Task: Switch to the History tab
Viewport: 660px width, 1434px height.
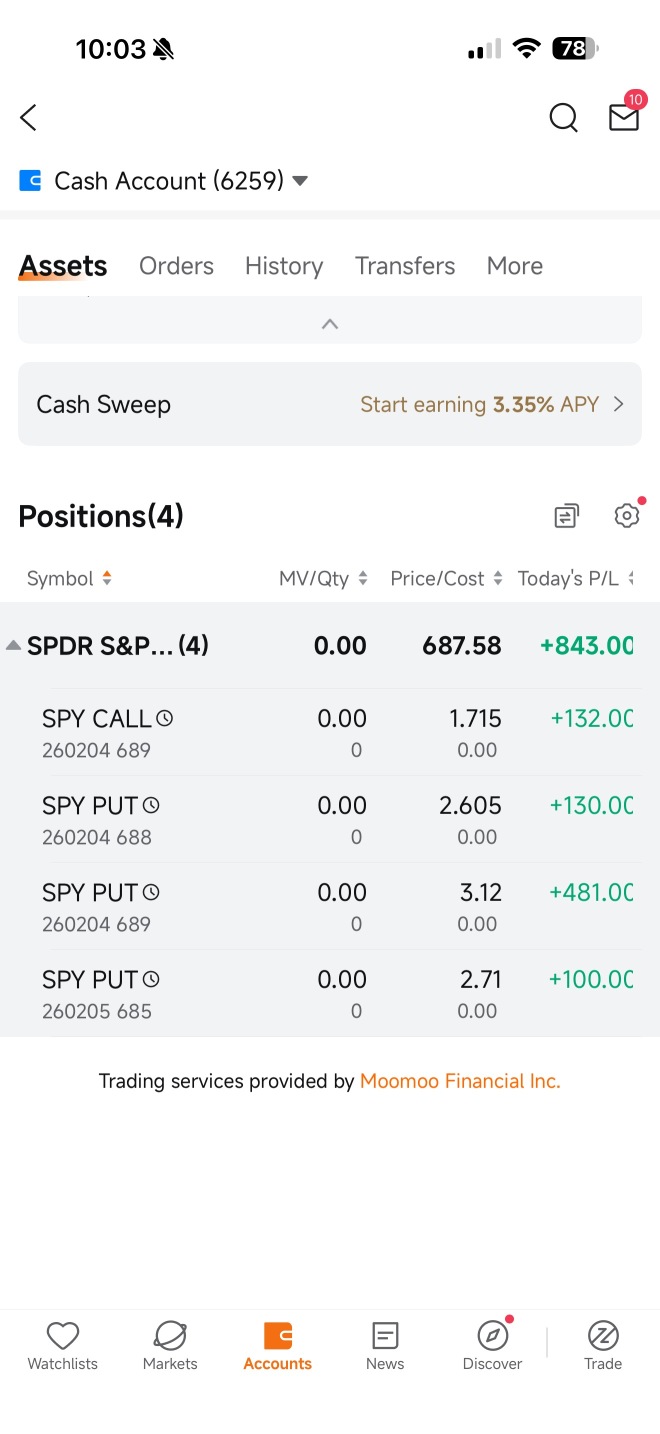Action: coord(284,266)
